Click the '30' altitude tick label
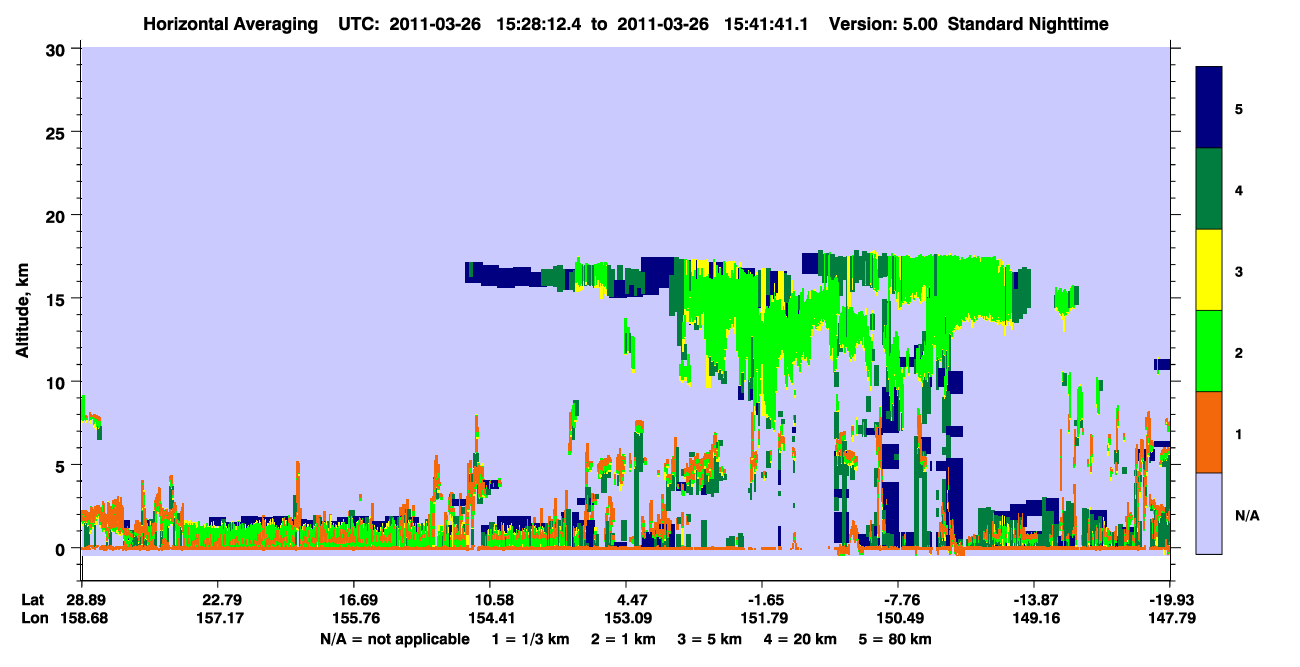The width and height of the screenshot is (1300, 667). (x=58, y=49)
